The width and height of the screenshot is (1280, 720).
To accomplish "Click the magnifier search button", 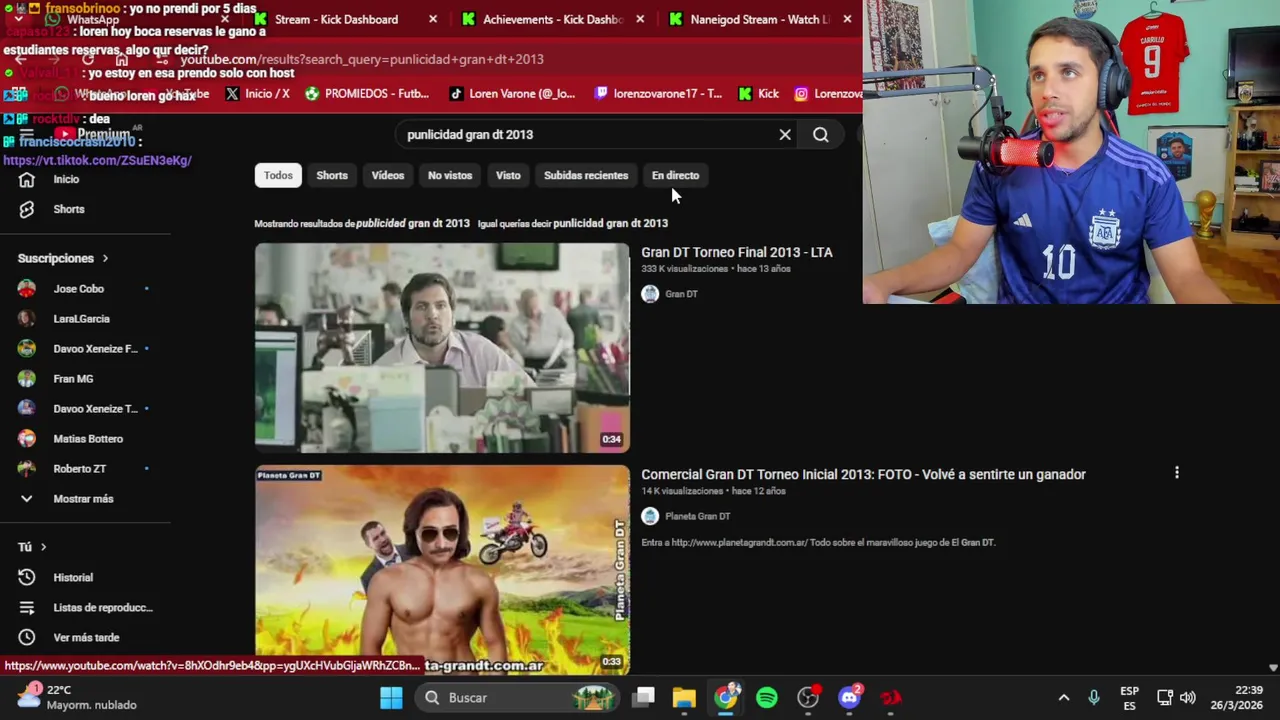I will coord(821,134).
